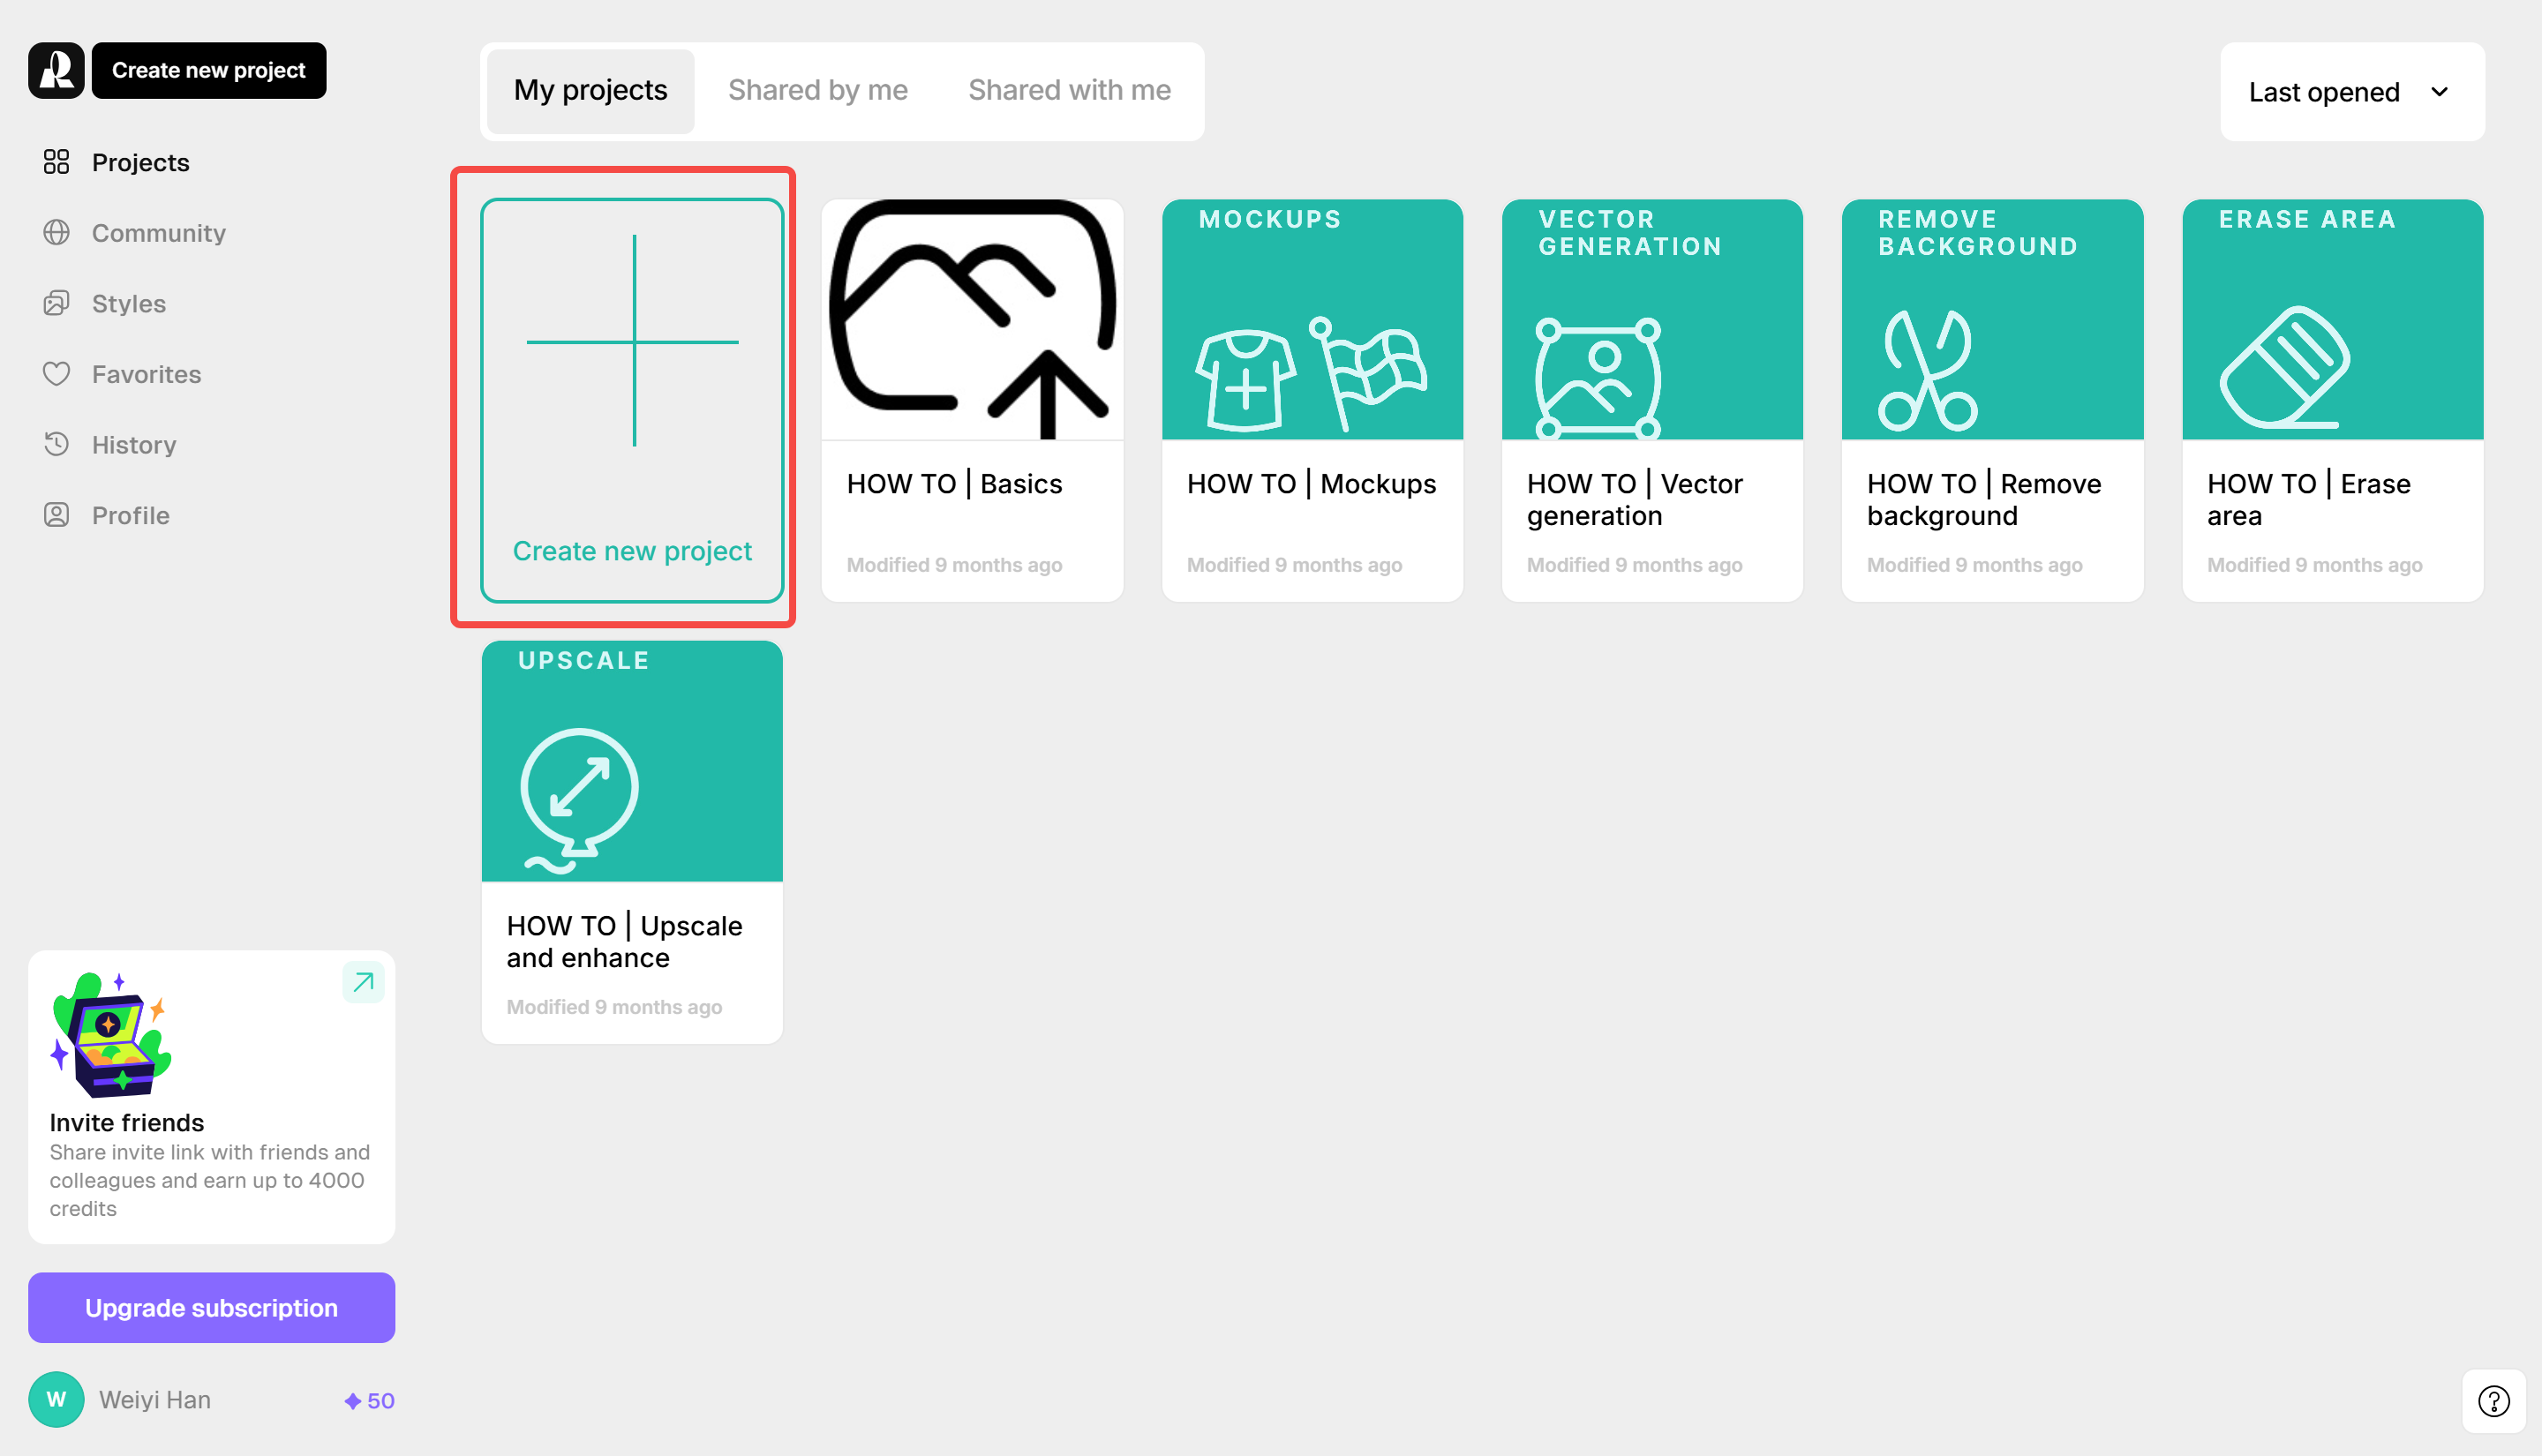Open invite friends arrow icon
The image size is (2542, 1456).
coord(363,982)
